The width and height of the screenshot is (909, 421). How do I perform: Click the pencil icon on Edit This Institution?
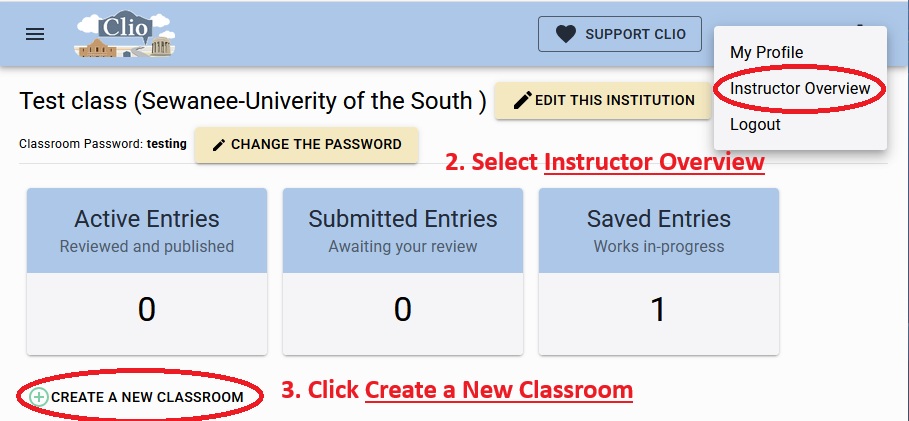pyautogui.click(x=522, y=100)
